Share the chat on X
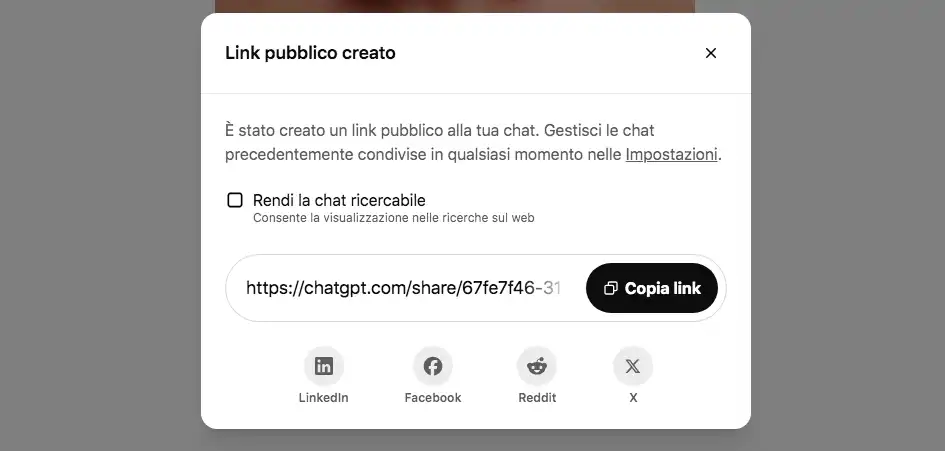This screenshot has width=945, height=451. [633, 366]
